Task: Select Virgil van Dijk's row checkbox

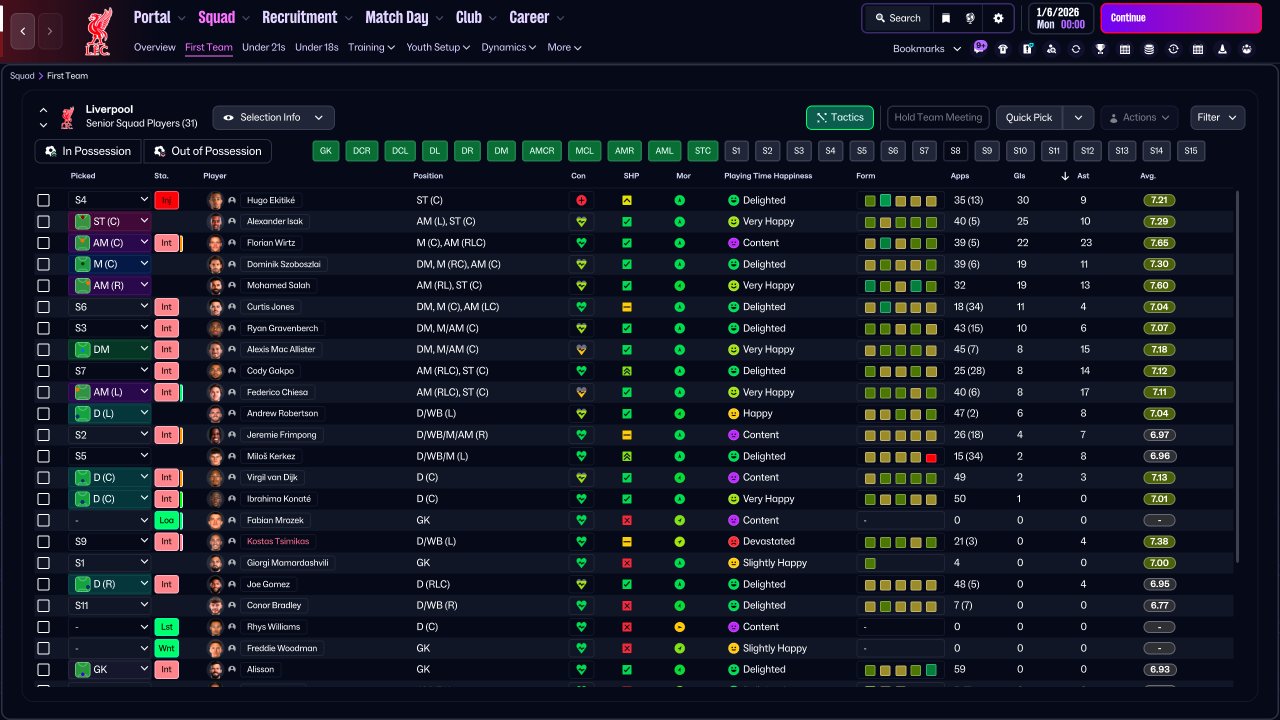Action: tap(43, 477)
